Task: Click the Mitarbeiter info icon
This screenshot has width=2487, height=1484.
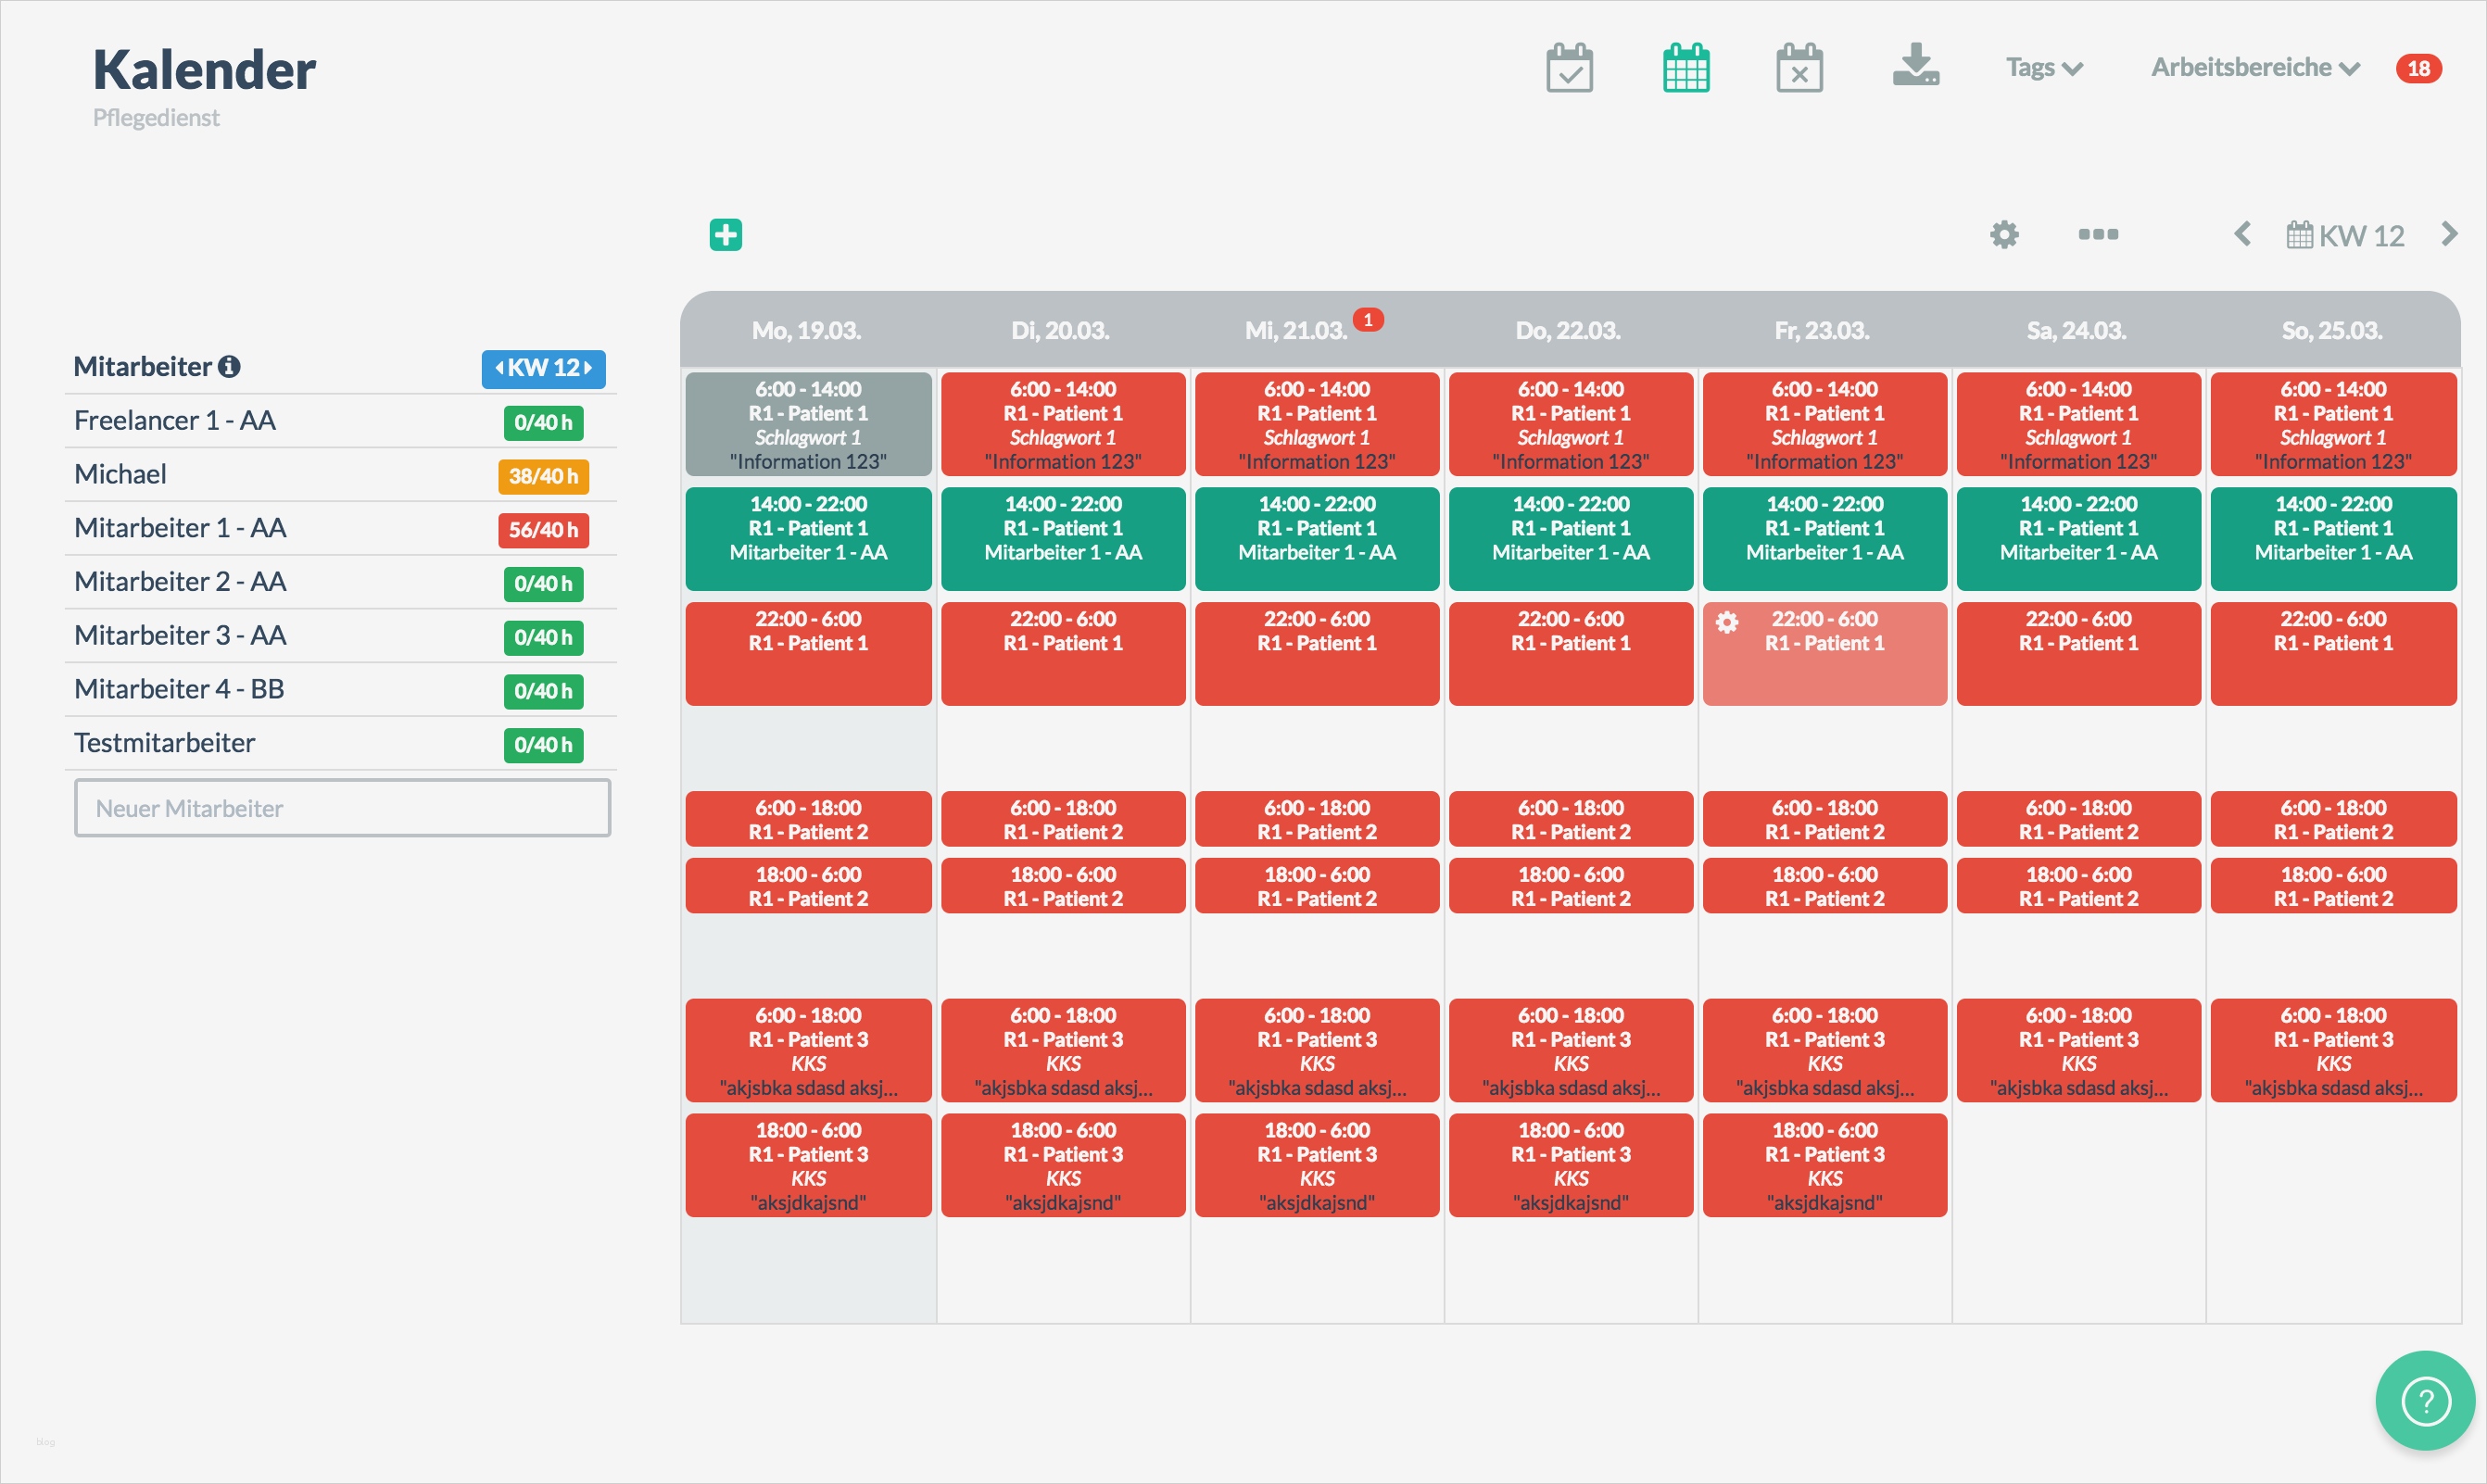Action: tap(229, 367)
